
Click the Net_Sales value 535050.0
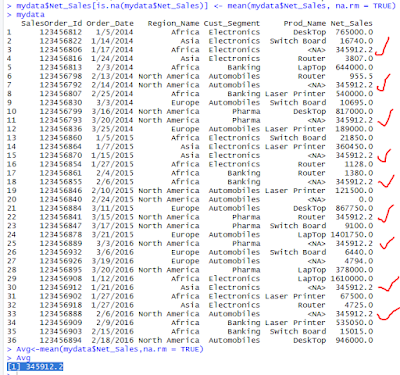pos(354,323)
